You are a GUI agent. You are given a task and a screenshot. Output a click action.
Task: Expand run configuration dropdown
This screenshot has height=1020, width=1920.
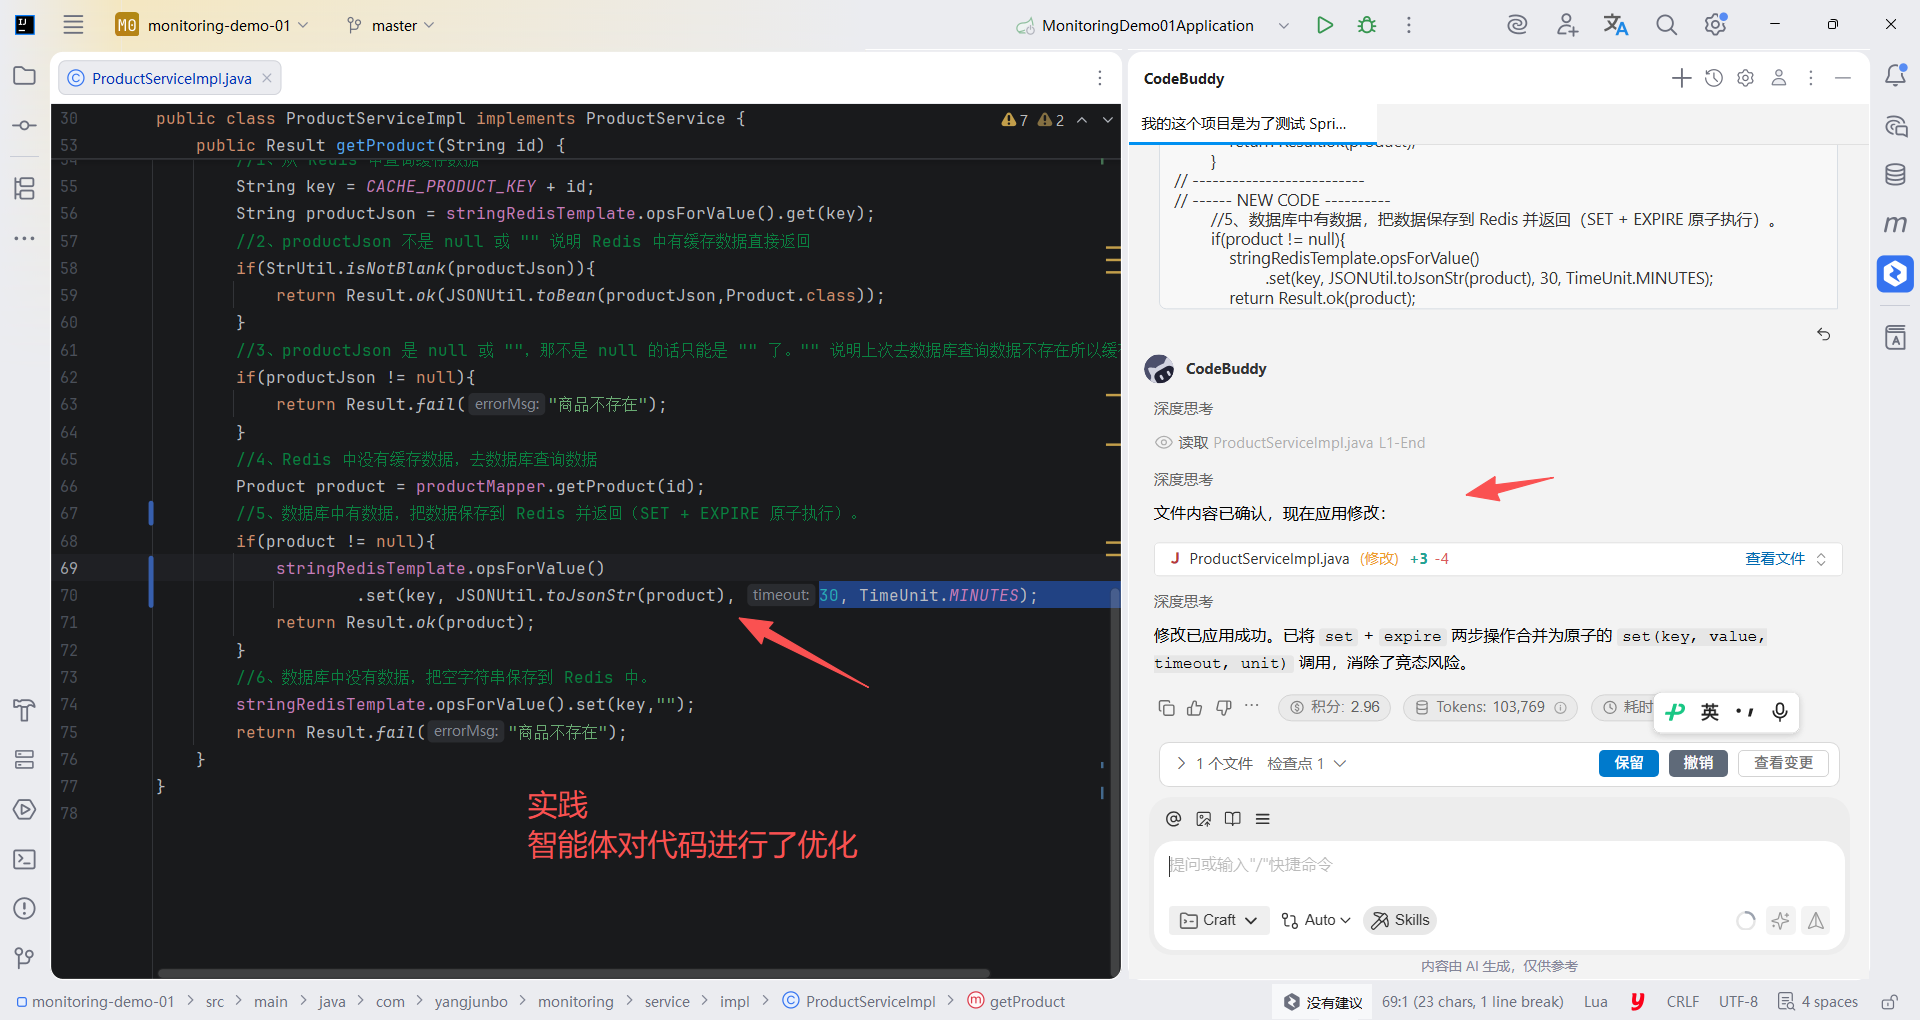tap(1283, 25)
